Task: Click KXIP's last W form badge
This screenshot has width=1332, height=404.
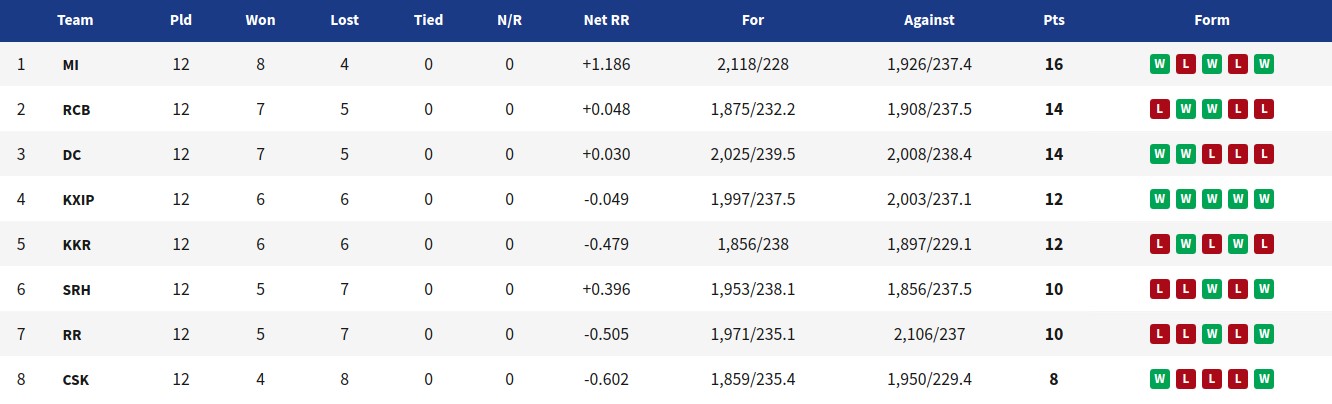Action: 1264,199
